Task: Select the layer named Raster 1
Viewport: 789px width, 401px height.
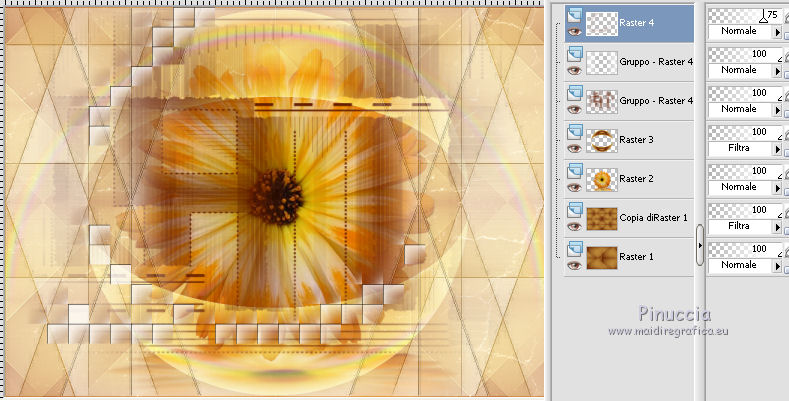Action: tap(637, 257)
